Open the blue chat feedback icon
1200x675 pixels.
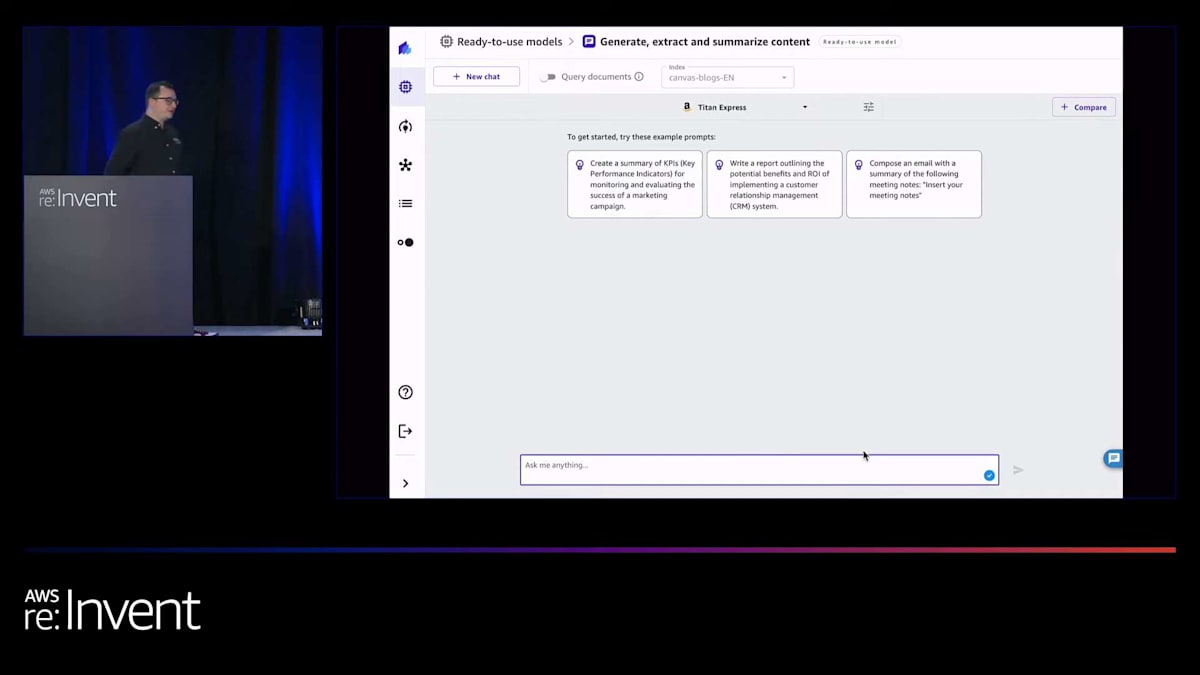click(x=1113, y=458)
